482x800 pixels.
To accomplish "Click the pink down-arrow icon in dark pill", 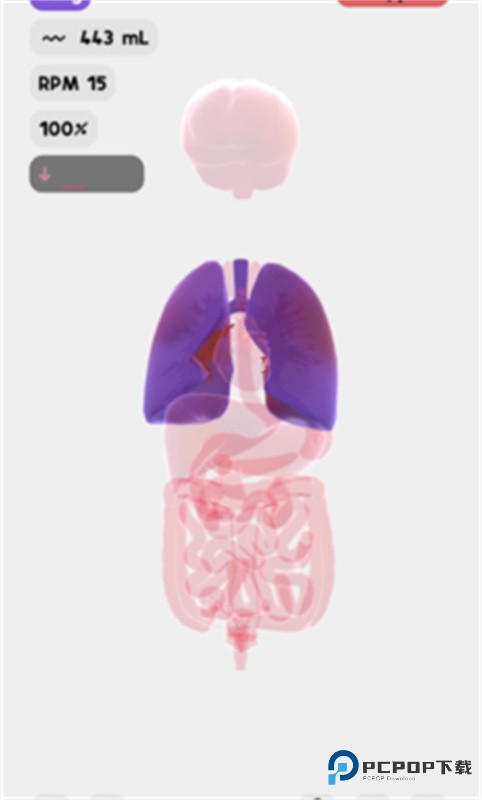I will click(x=45, y=174).
